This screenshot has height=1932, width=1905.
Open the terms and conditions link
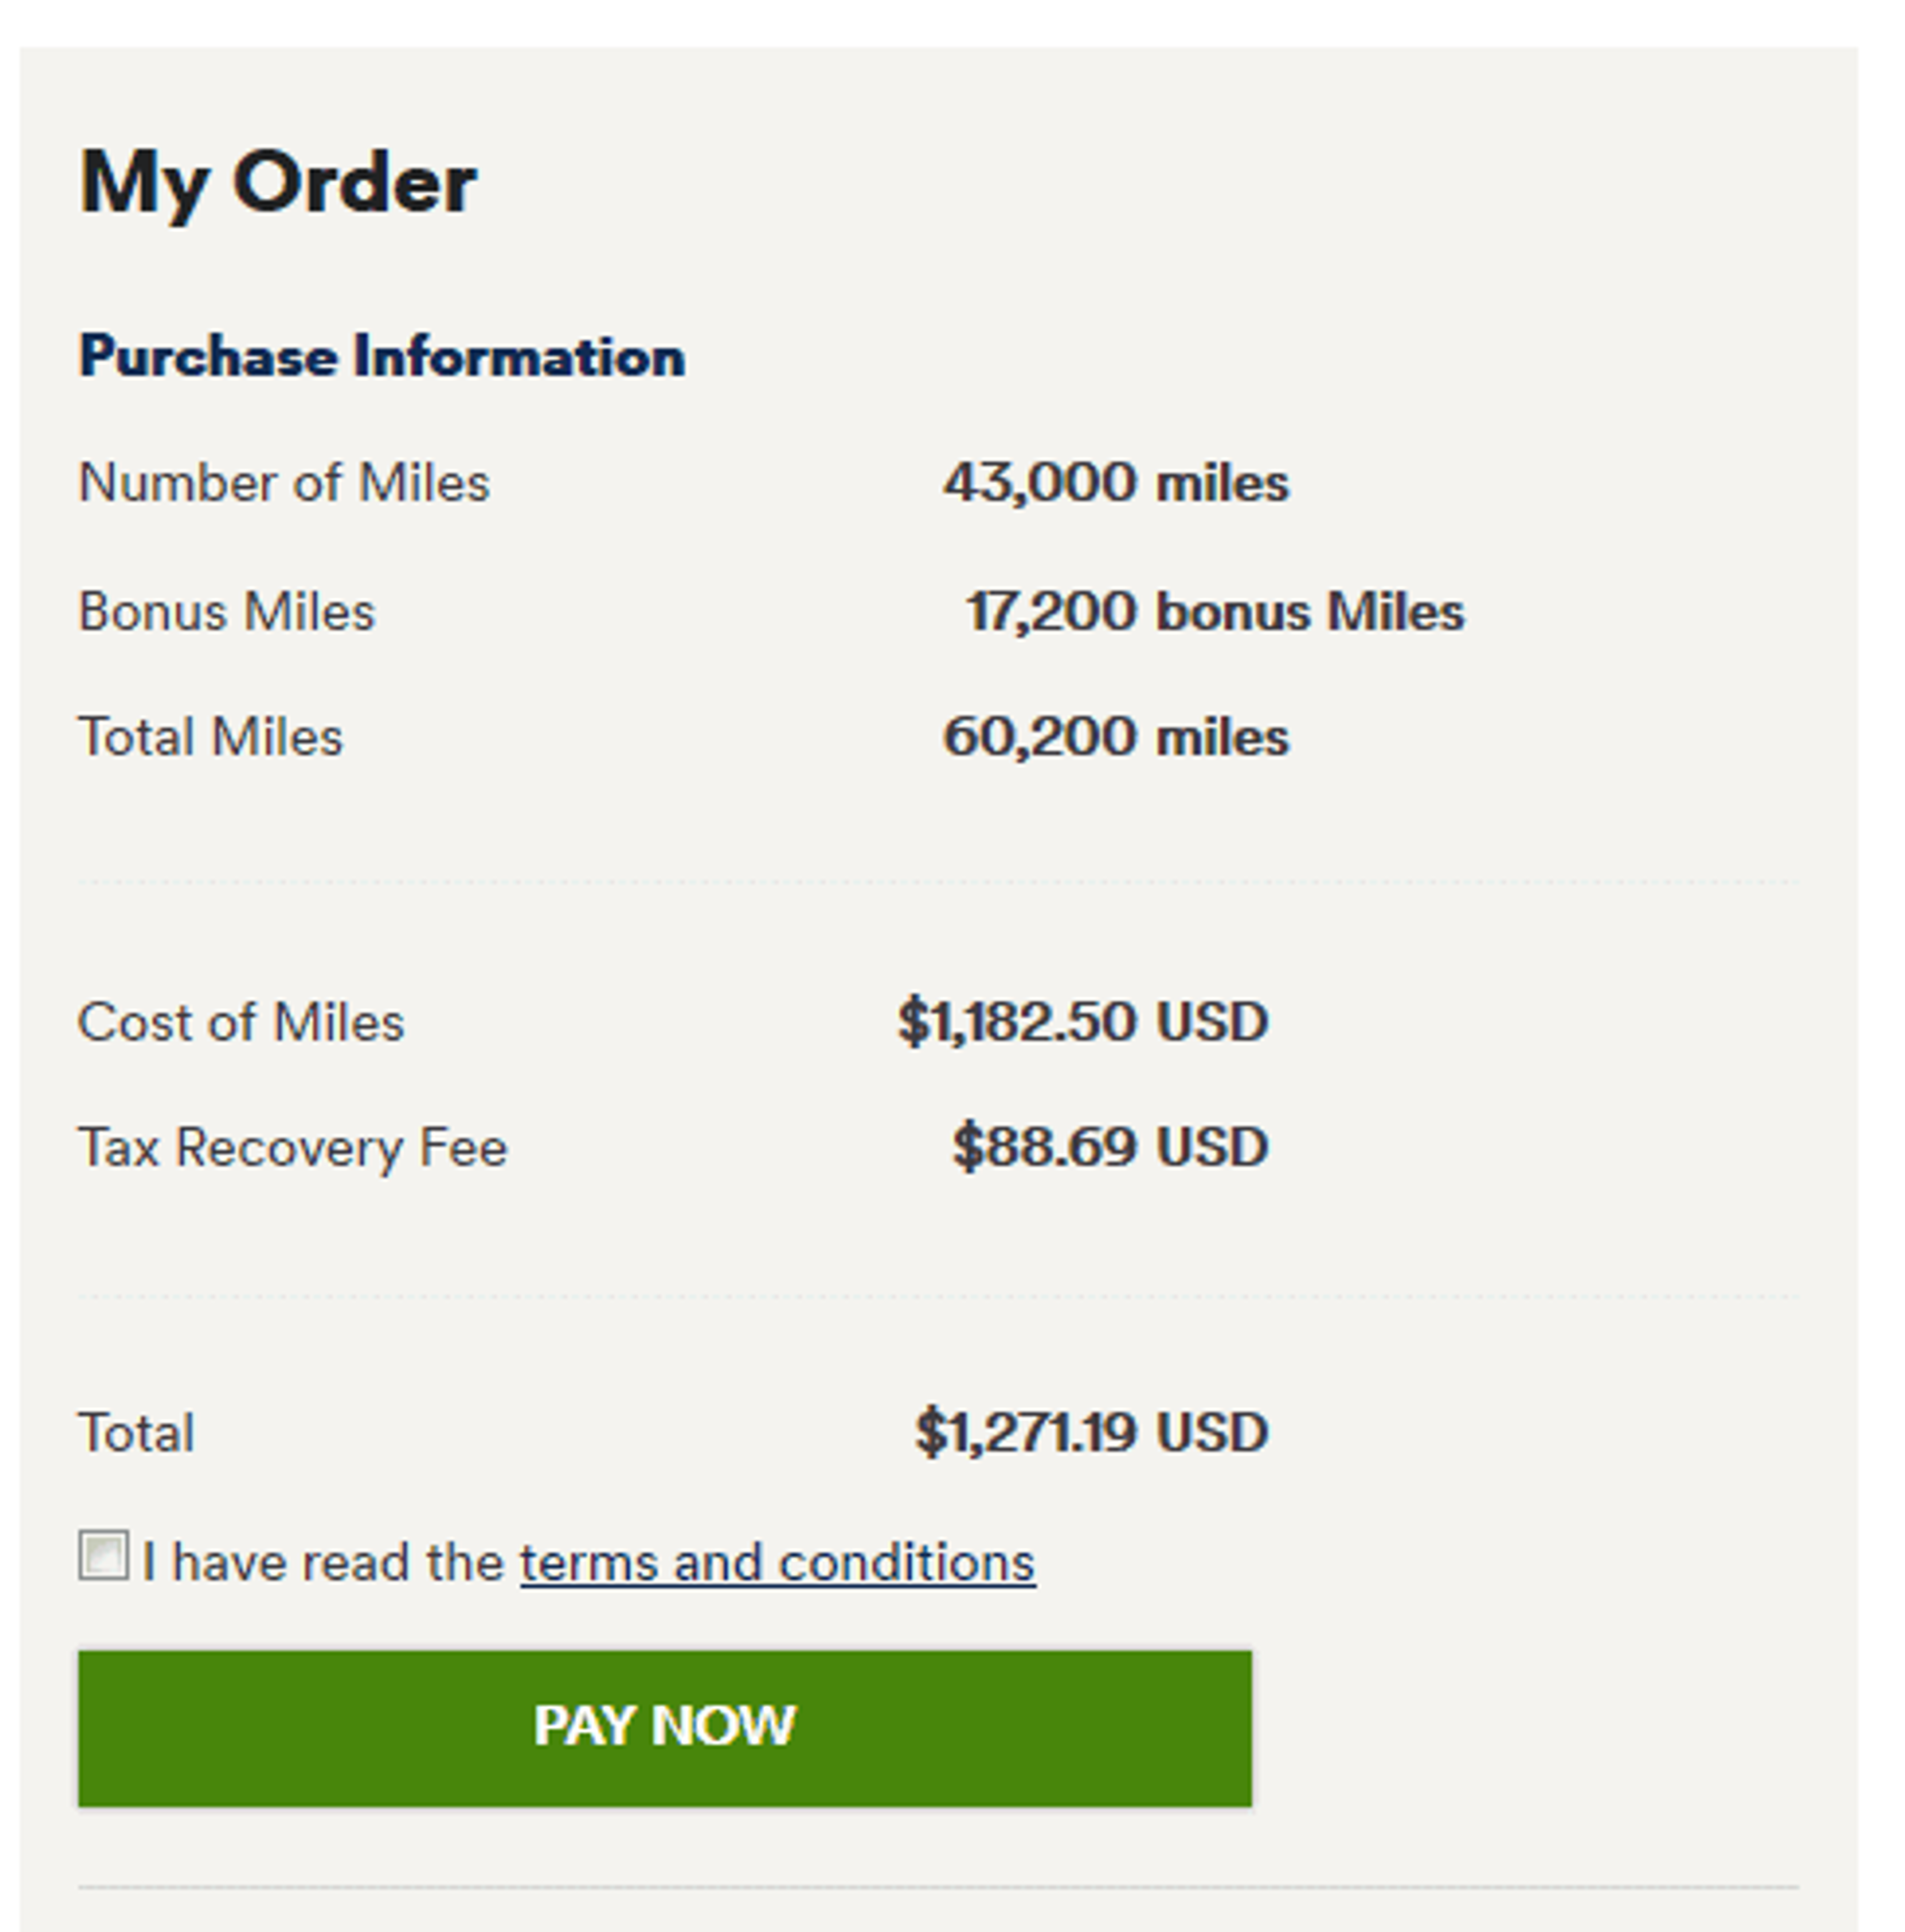coord(777,1563)
